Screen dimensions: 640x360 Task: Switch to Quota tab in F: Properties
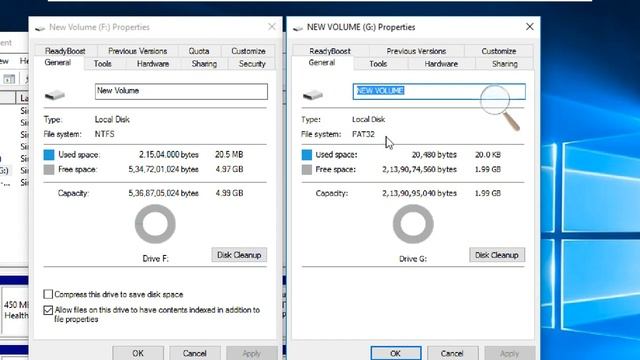click(199, 51)
